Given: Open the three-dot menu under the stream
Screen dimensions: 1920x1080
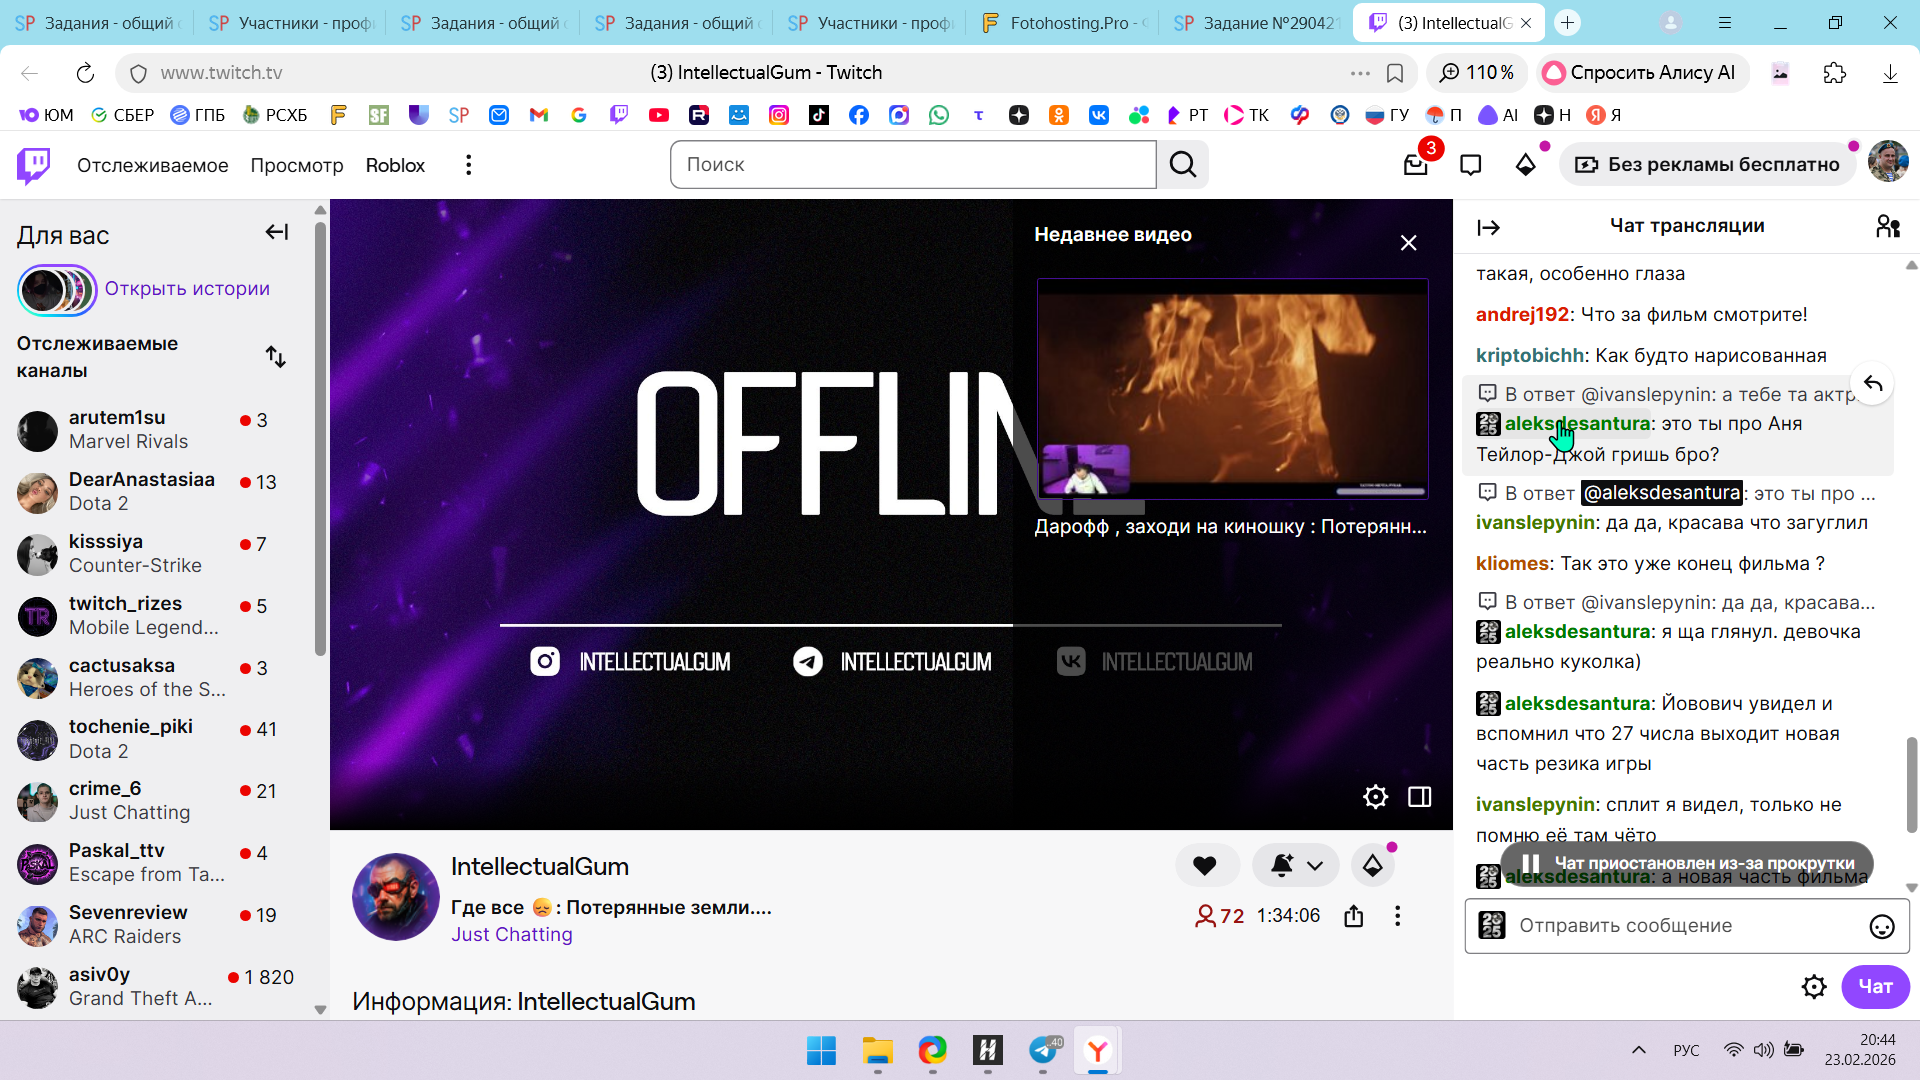Looking at the screenshot, I should pyautogui.click(x=1397, y=916).
